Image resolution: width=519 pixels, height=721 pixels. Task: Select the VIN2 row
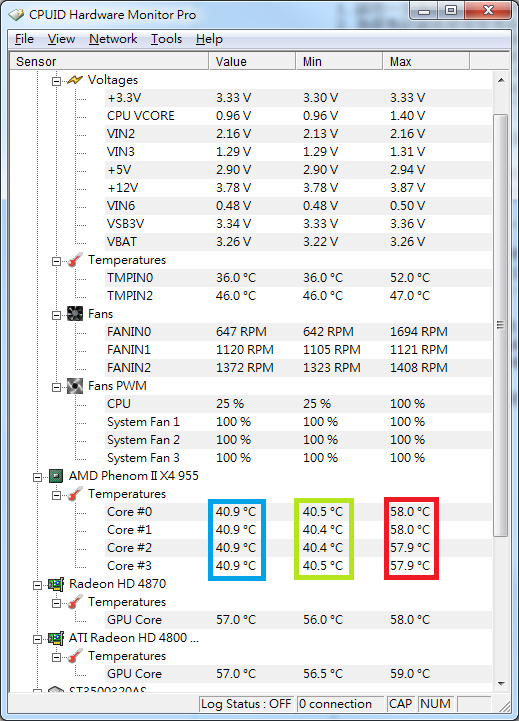[298, 134]
